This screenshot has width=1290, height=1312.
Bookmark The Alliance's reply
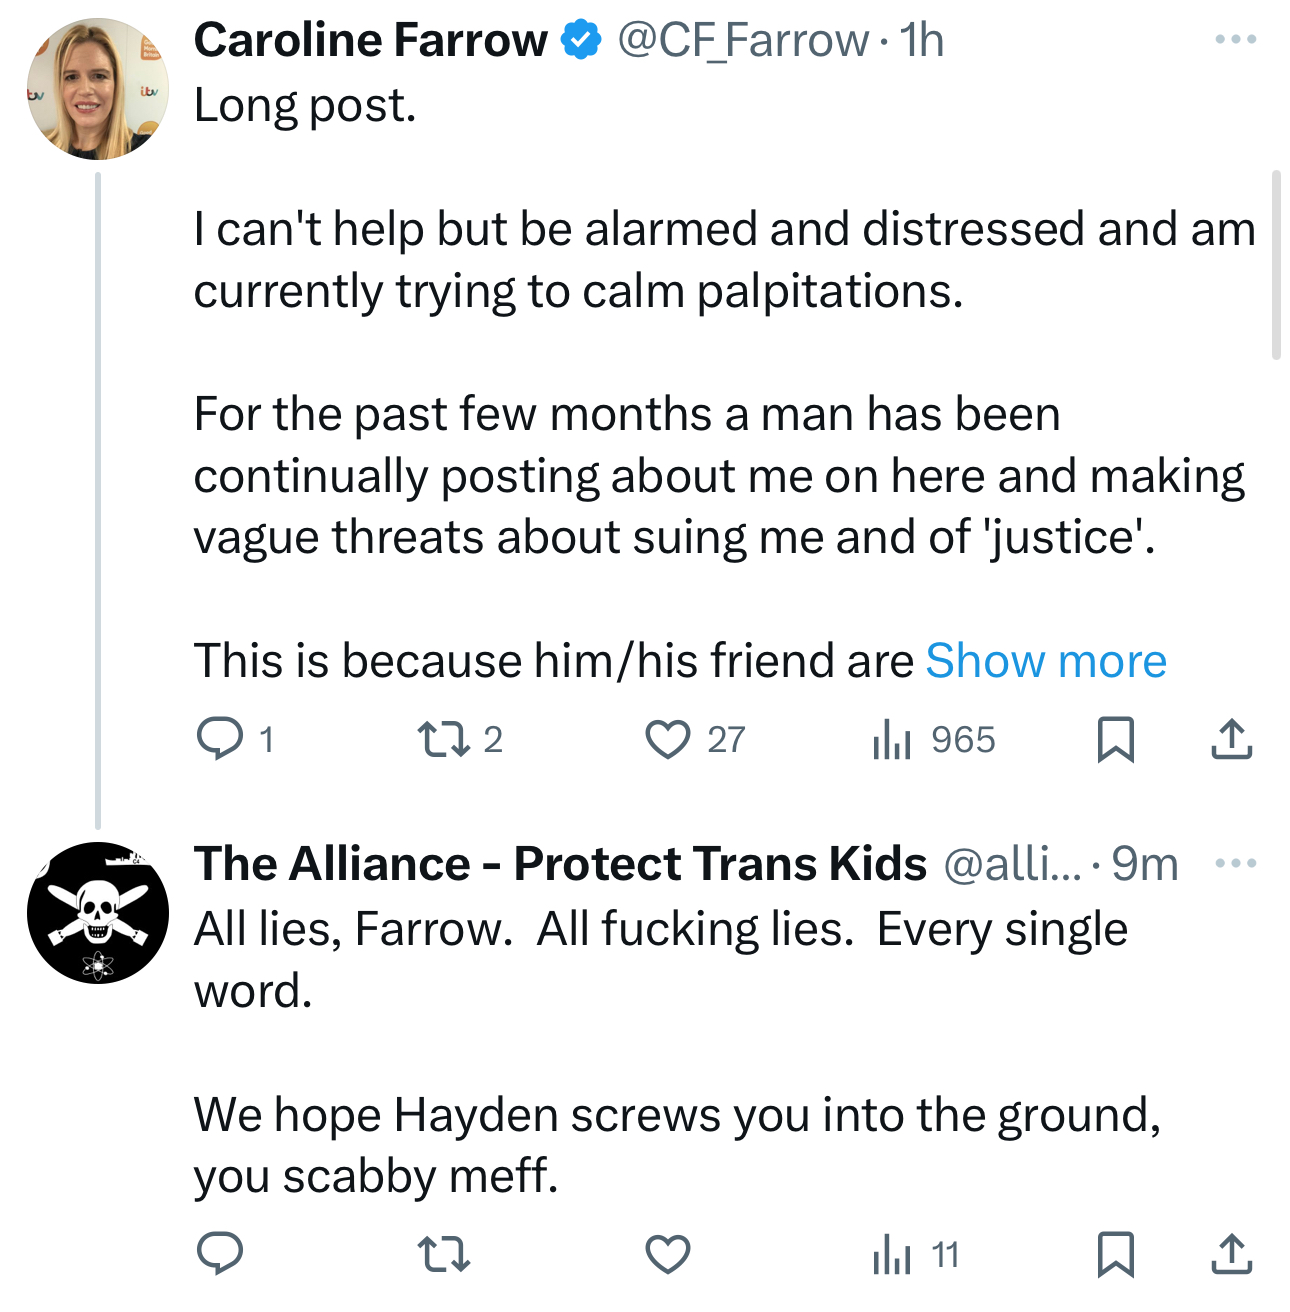[x=1115, y=1254]
